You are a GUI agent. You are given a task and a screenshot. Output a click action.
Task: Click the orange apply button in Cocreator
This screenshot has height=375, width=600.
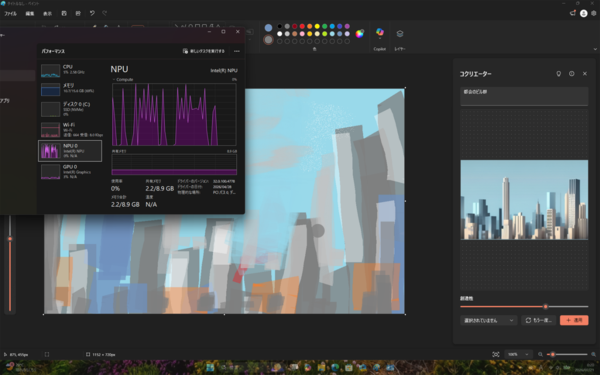(x=574, y=320)
